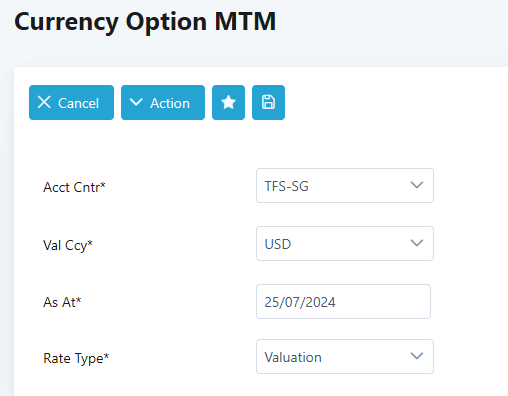Viewport: 508px width, 396px height.
Task: Click the Acct Cntr* field label
Action: tap(74, 187)
